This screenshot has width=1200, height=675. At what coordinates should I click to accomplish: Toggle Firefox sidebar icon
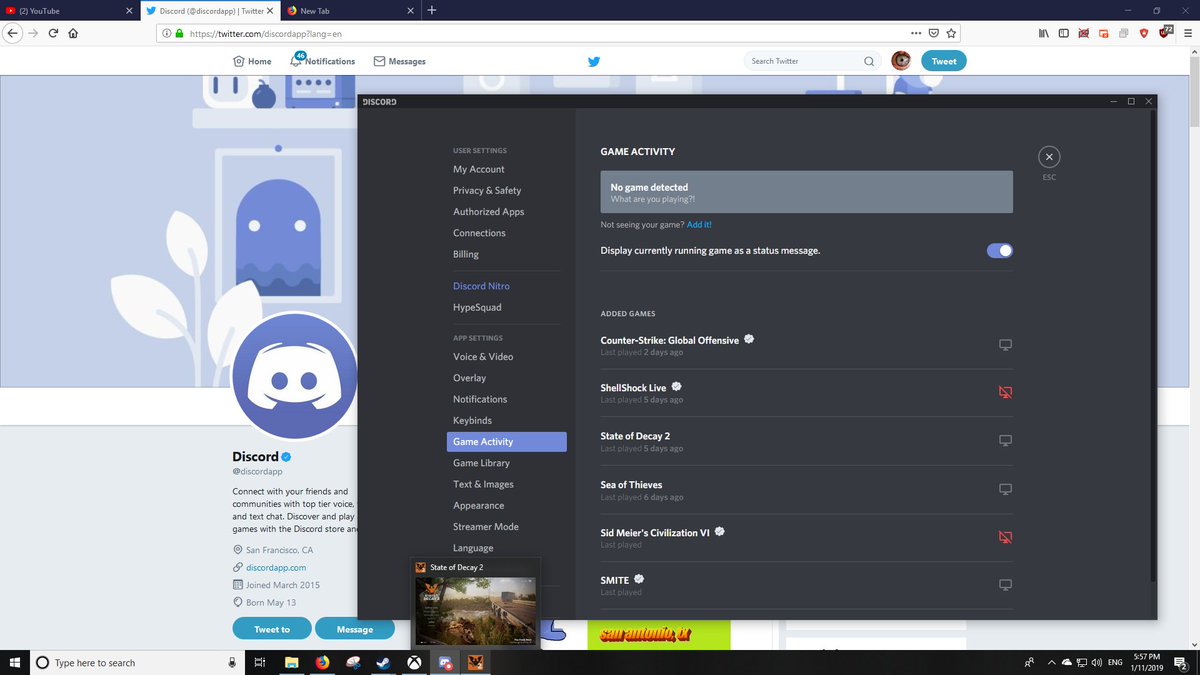1063,33
